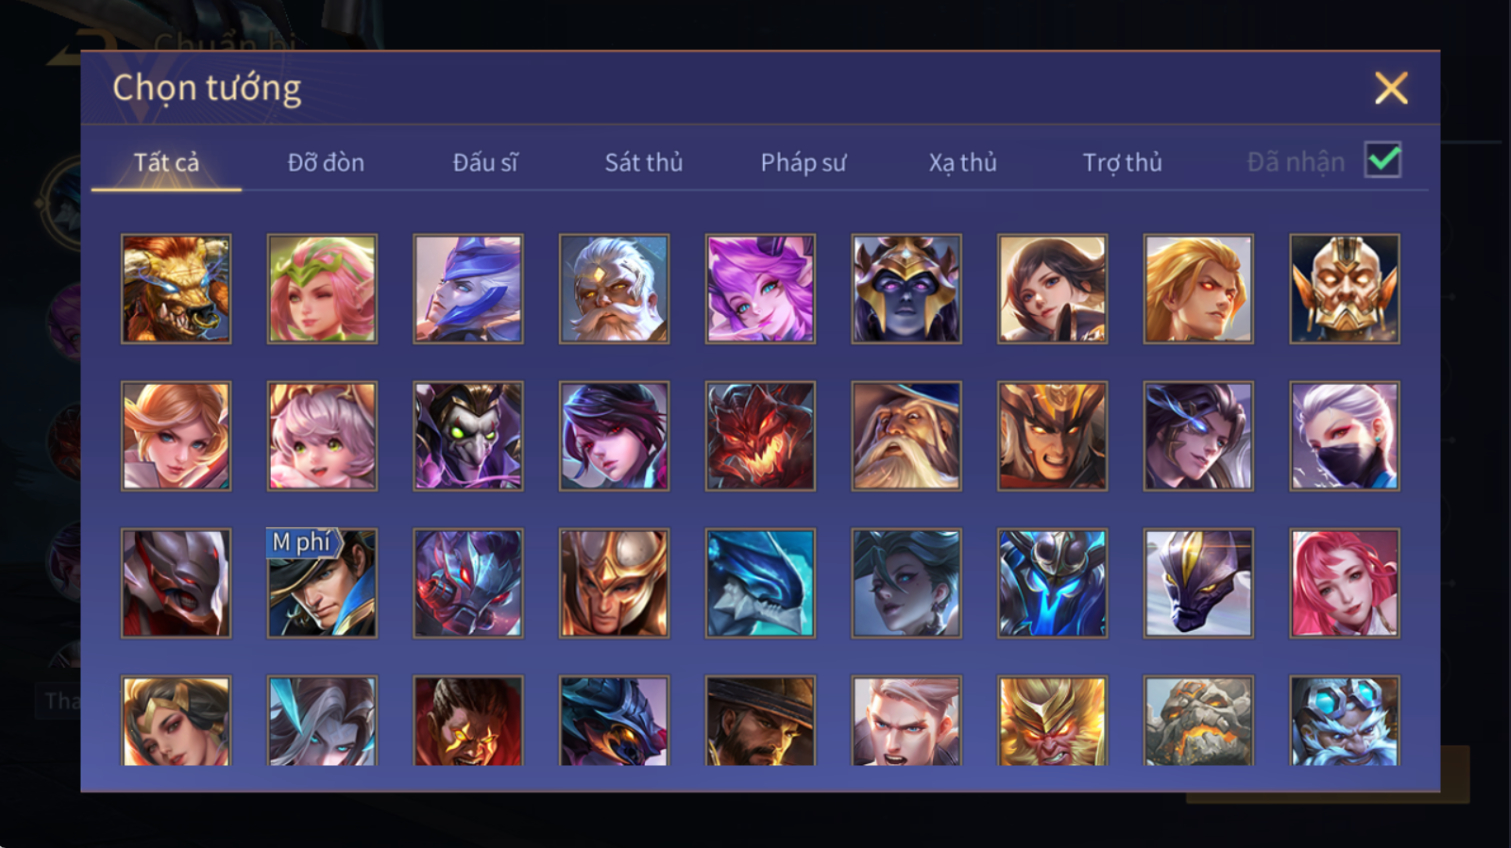Viewport: 1511px width, 848px height.
Task: Open the Đấu sĩ tab
Action: click(x=485, y=162)
